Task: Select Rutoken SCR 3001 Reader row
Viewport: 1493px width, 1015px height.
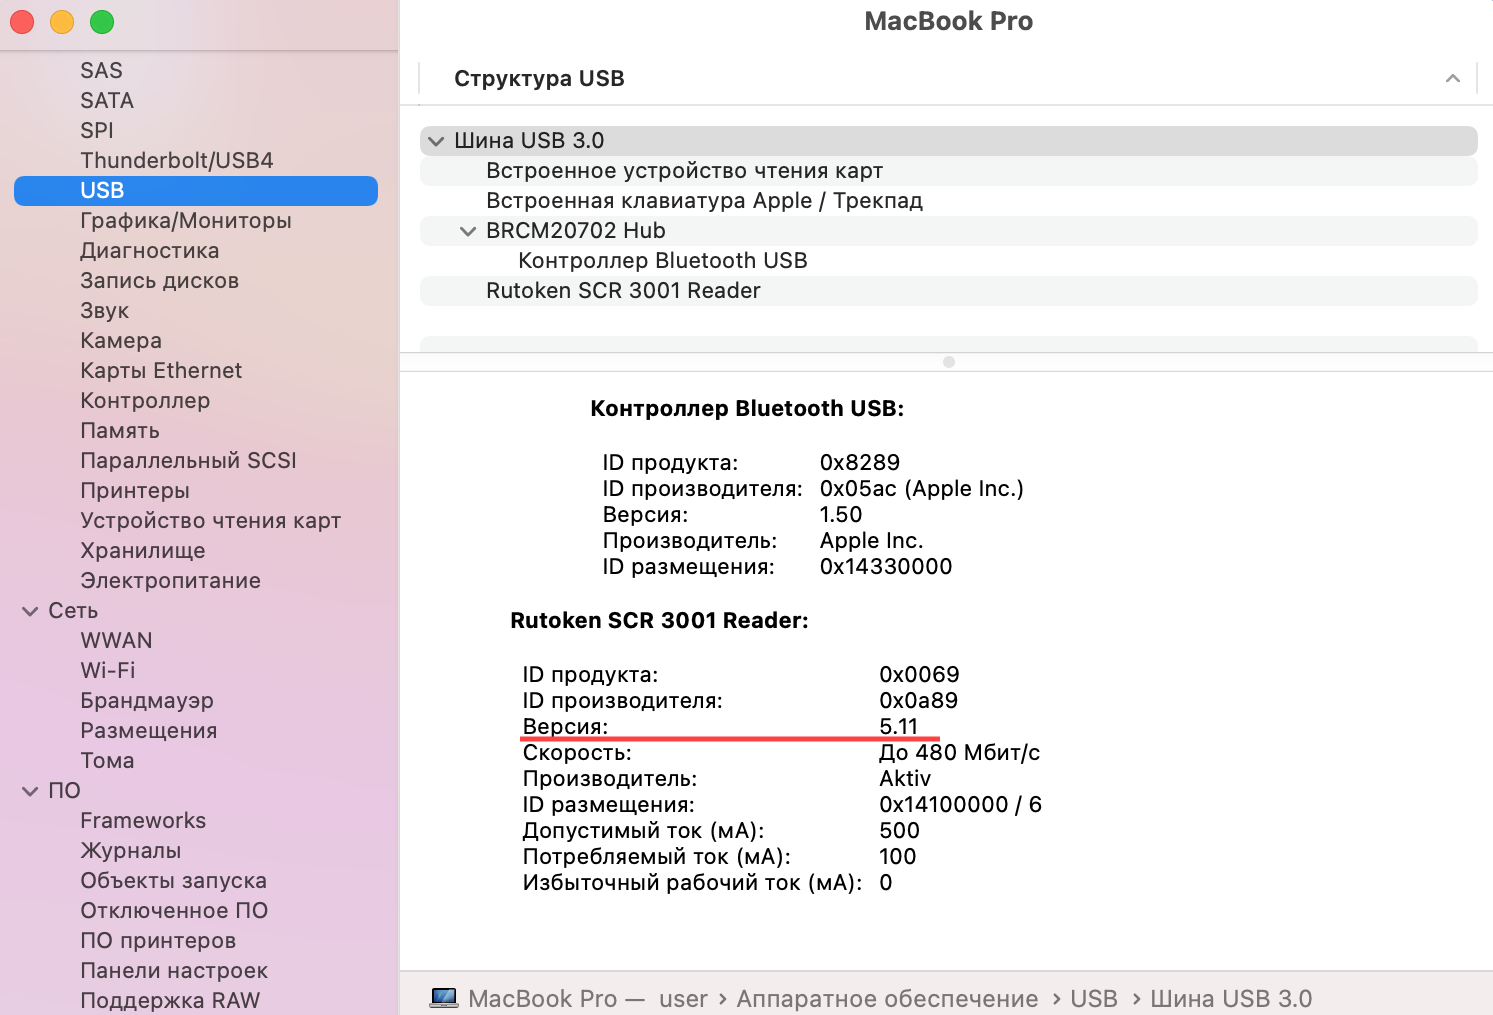Action: 948,291
